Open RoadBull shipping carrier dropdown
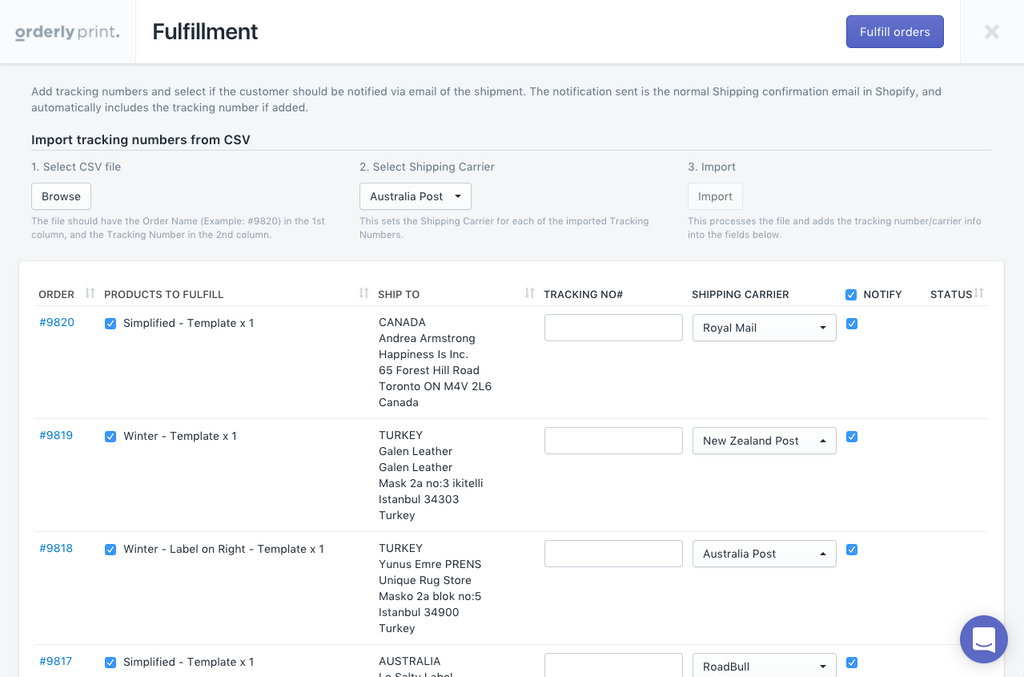 pyautogui.click(x=764, y=666)
